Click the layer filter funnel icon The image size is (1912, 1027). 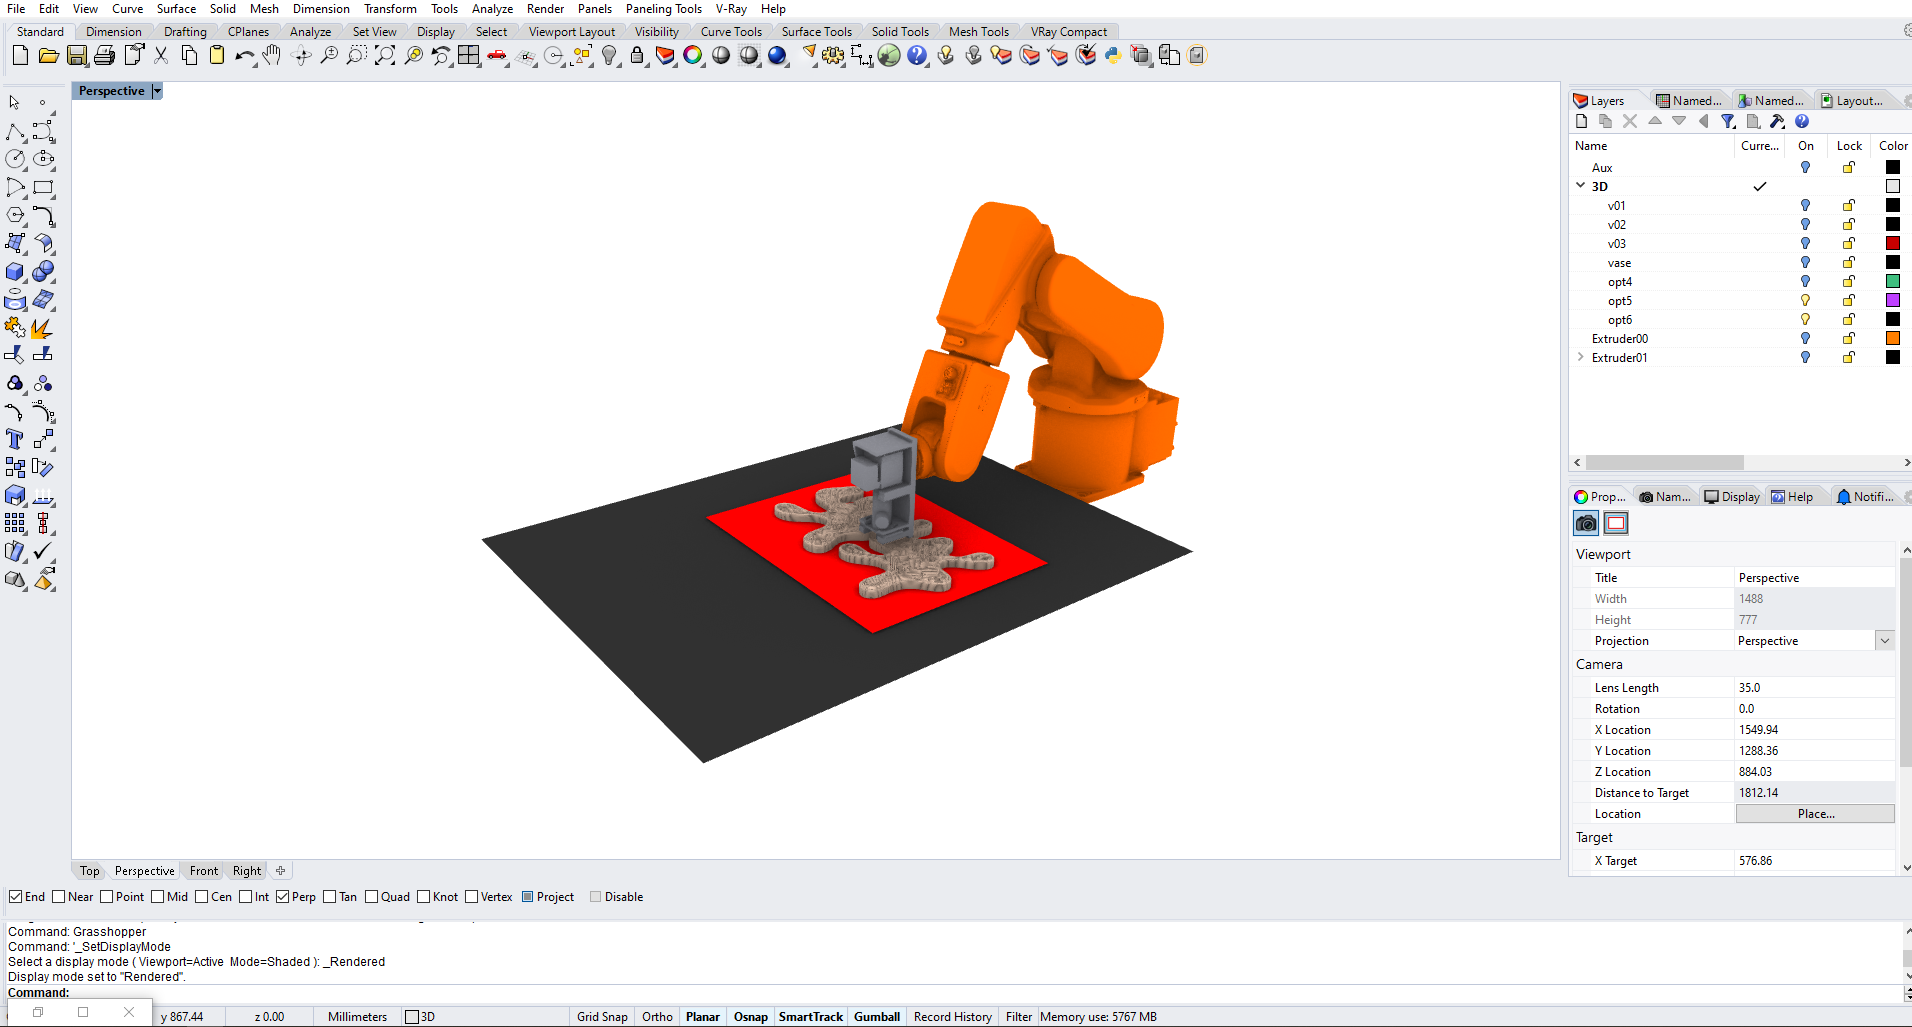(x=1728, y=121)
